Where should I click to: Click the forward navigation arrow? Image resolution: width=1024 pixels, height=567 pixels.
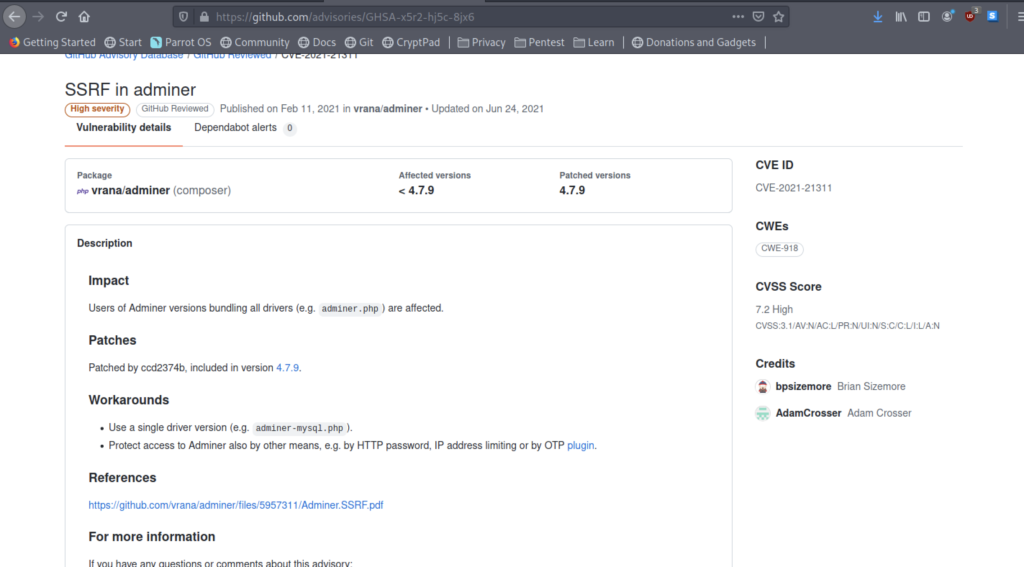point(38,17)
